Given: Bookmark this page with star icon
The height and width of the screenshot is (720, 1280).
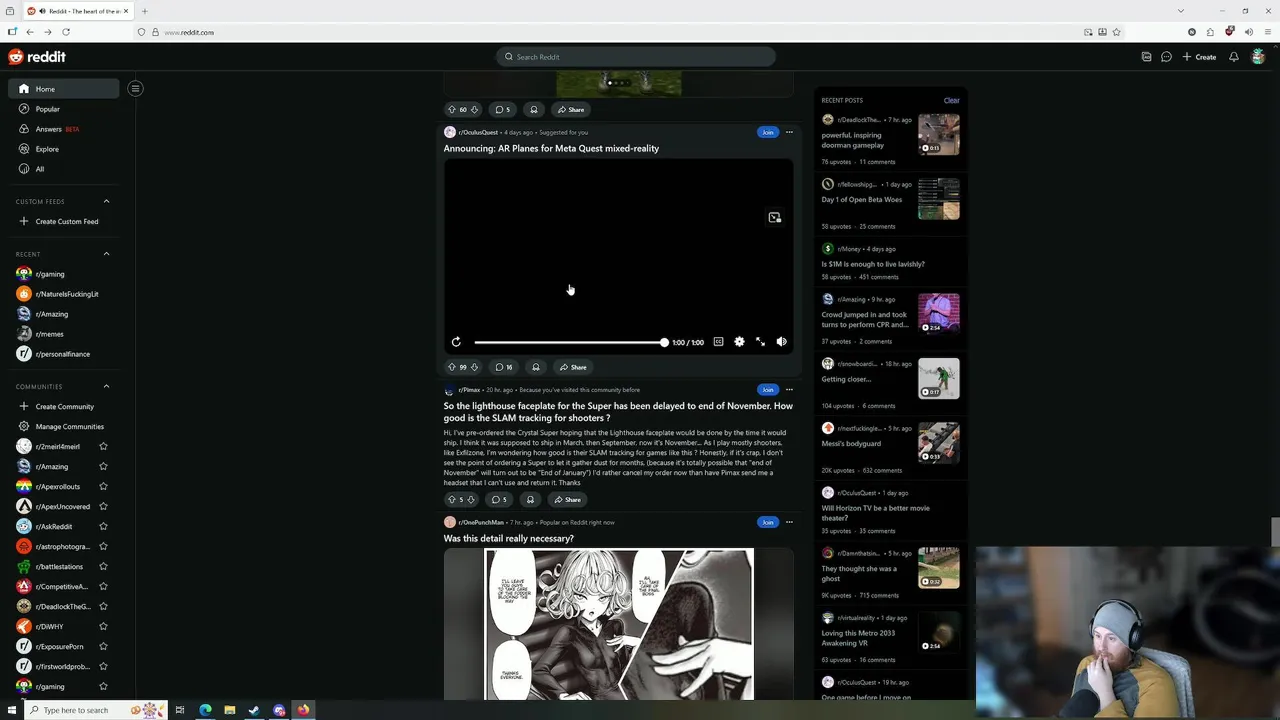Looking at the screenshot, I should (1117, 32).
